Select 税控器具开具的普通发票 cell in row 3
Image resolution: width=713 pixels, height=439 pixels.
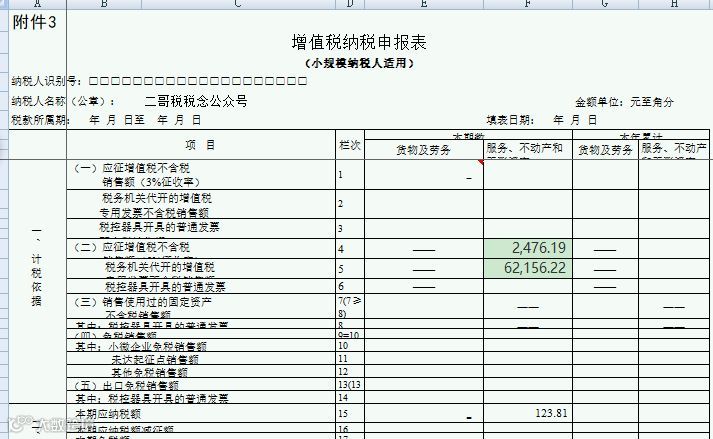tap(201, 229)
